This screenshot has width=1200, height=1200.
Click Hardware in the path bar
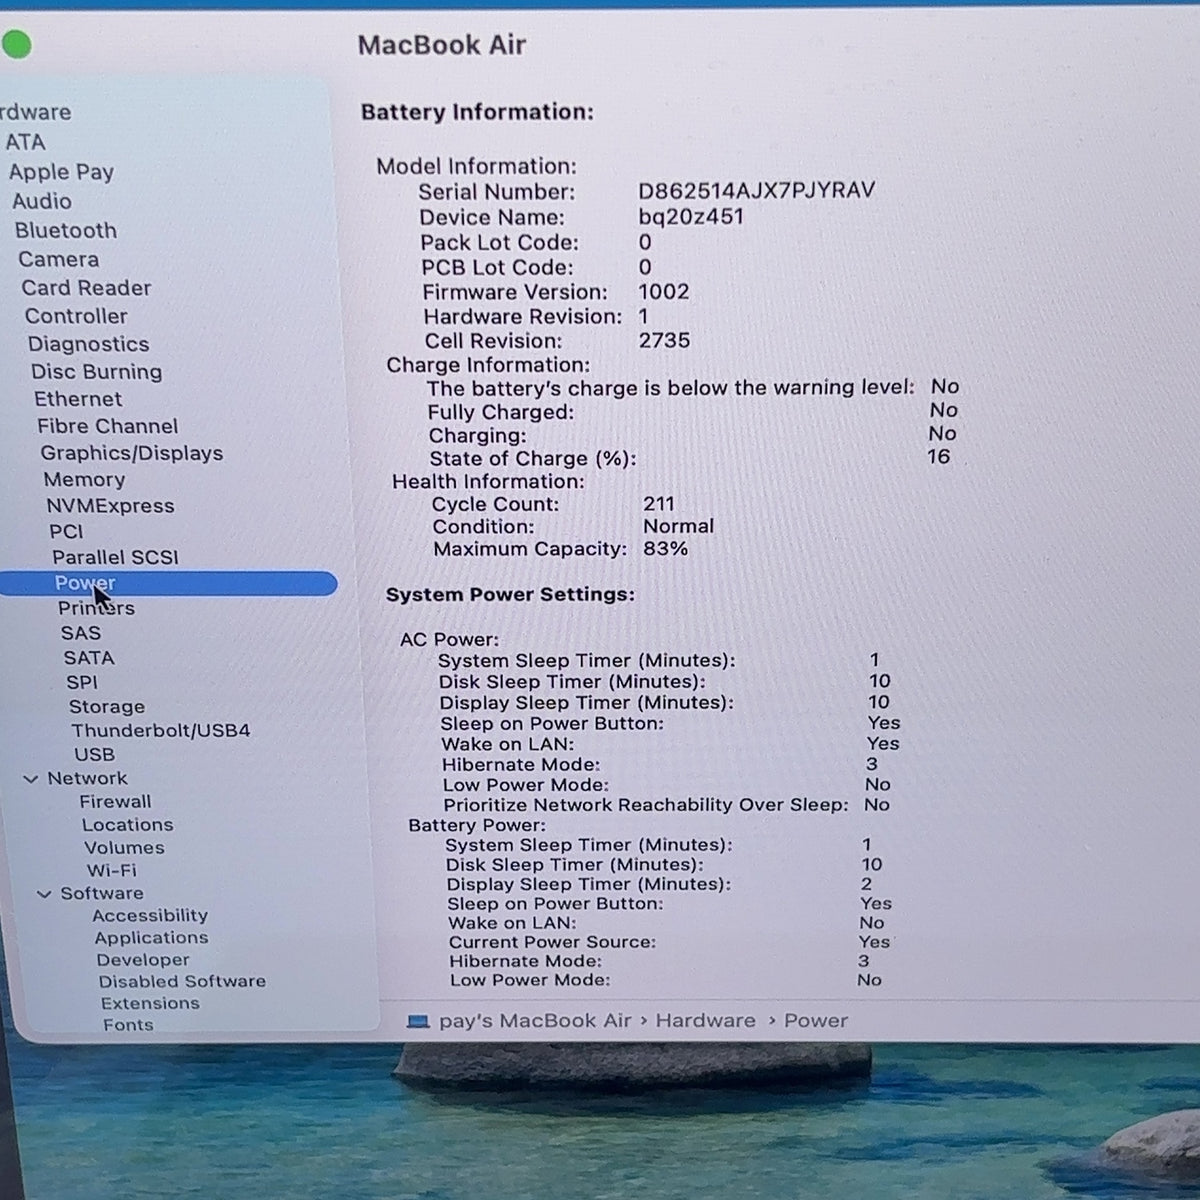click(x=706, y=1021)
